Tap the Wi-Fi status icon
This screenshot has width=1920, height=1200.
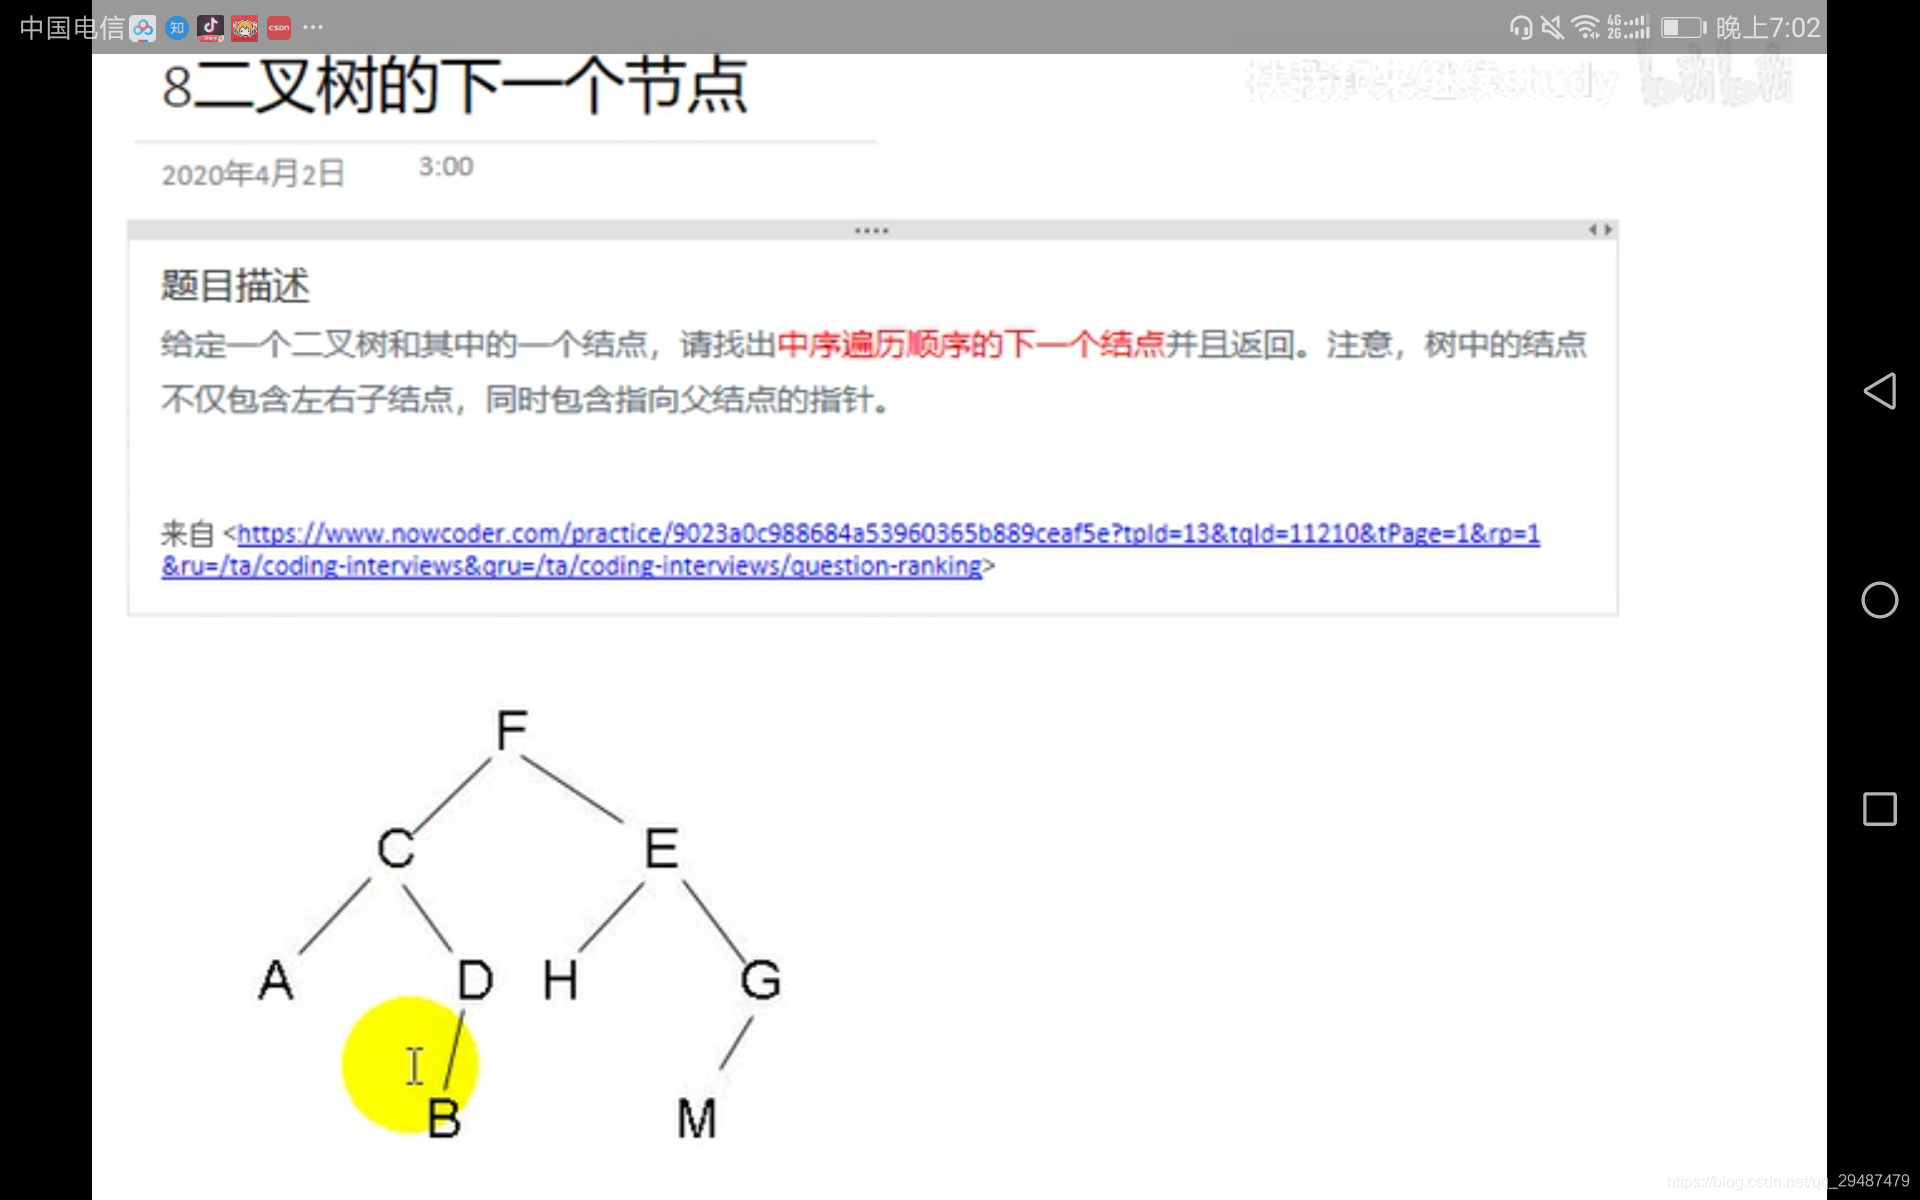tap(1586, 28)
